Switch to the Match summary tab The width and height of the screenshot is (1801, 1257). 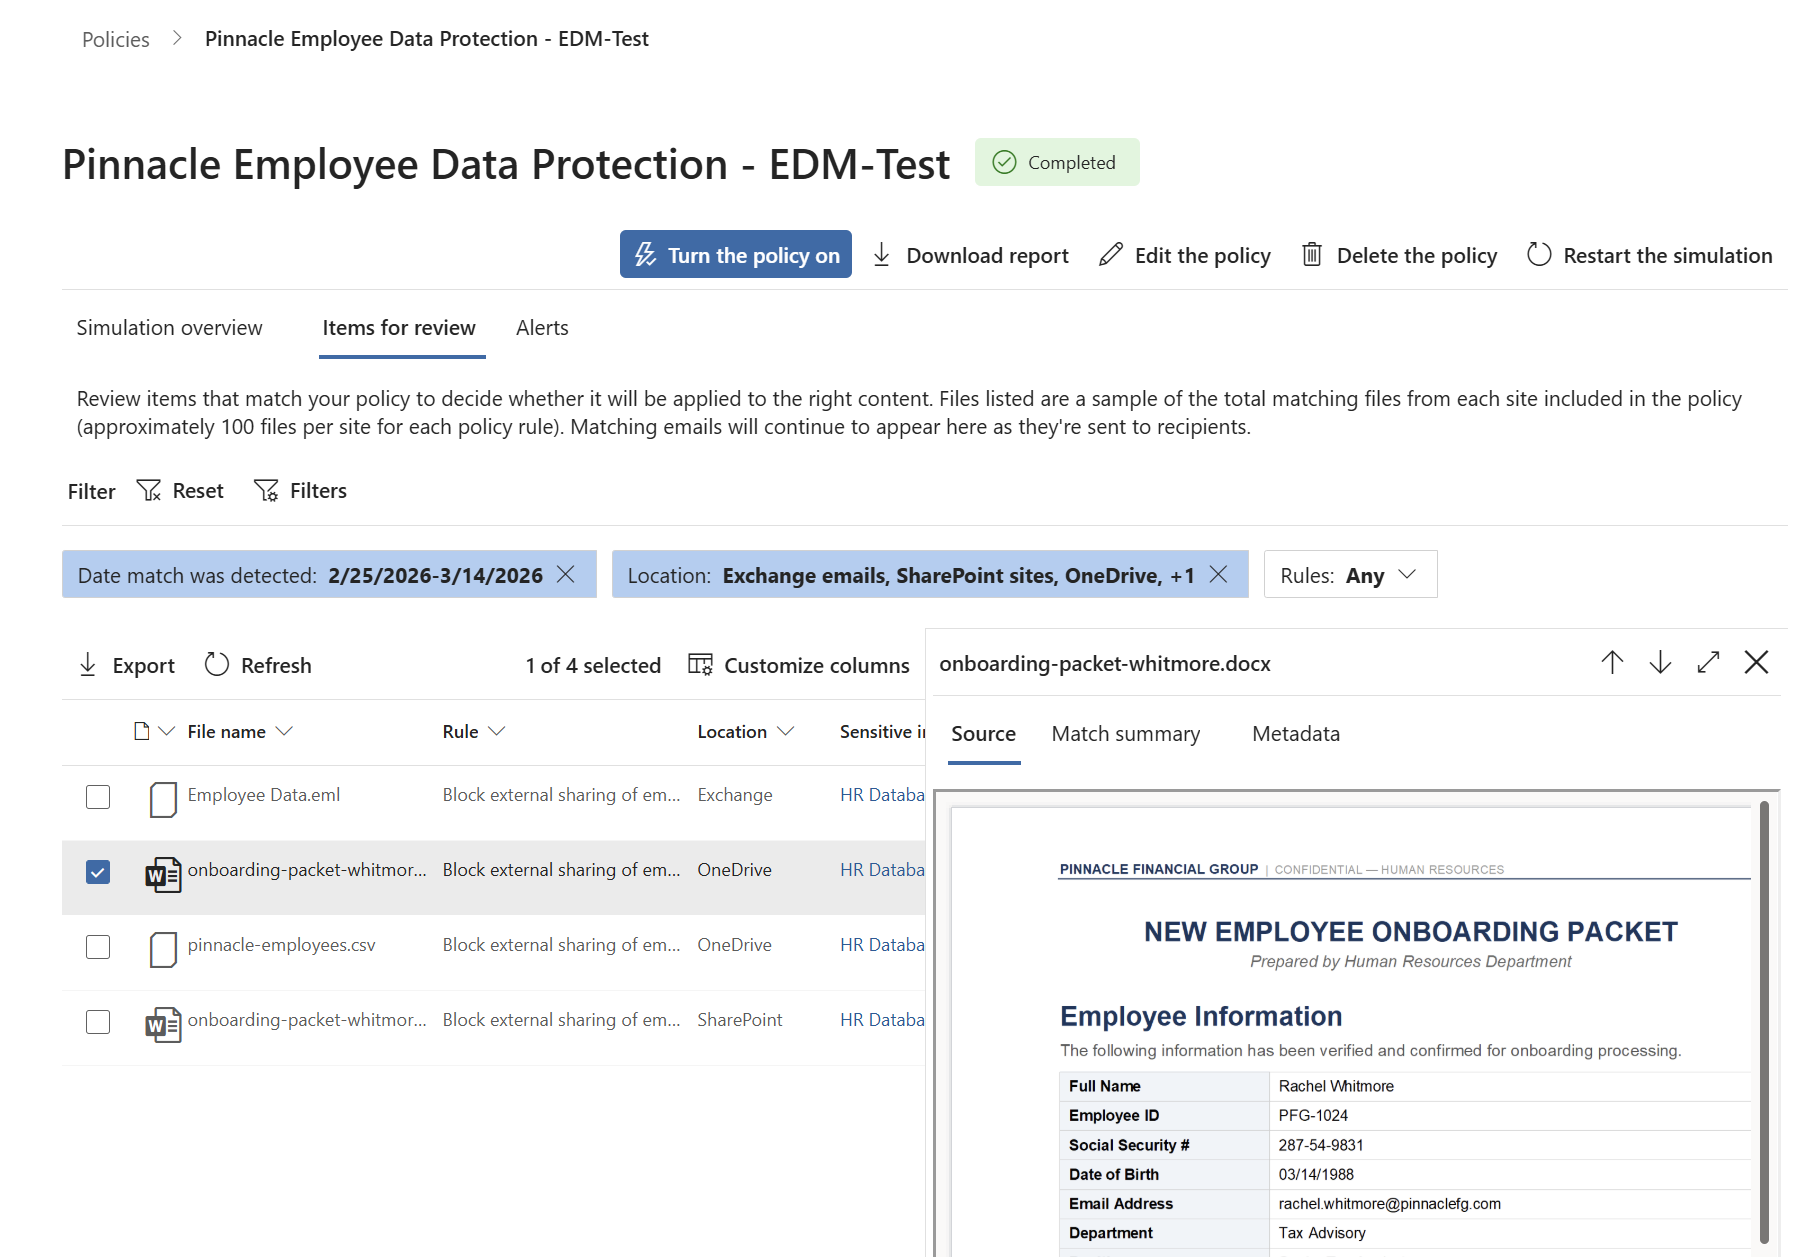click(x=1125, y=734)
